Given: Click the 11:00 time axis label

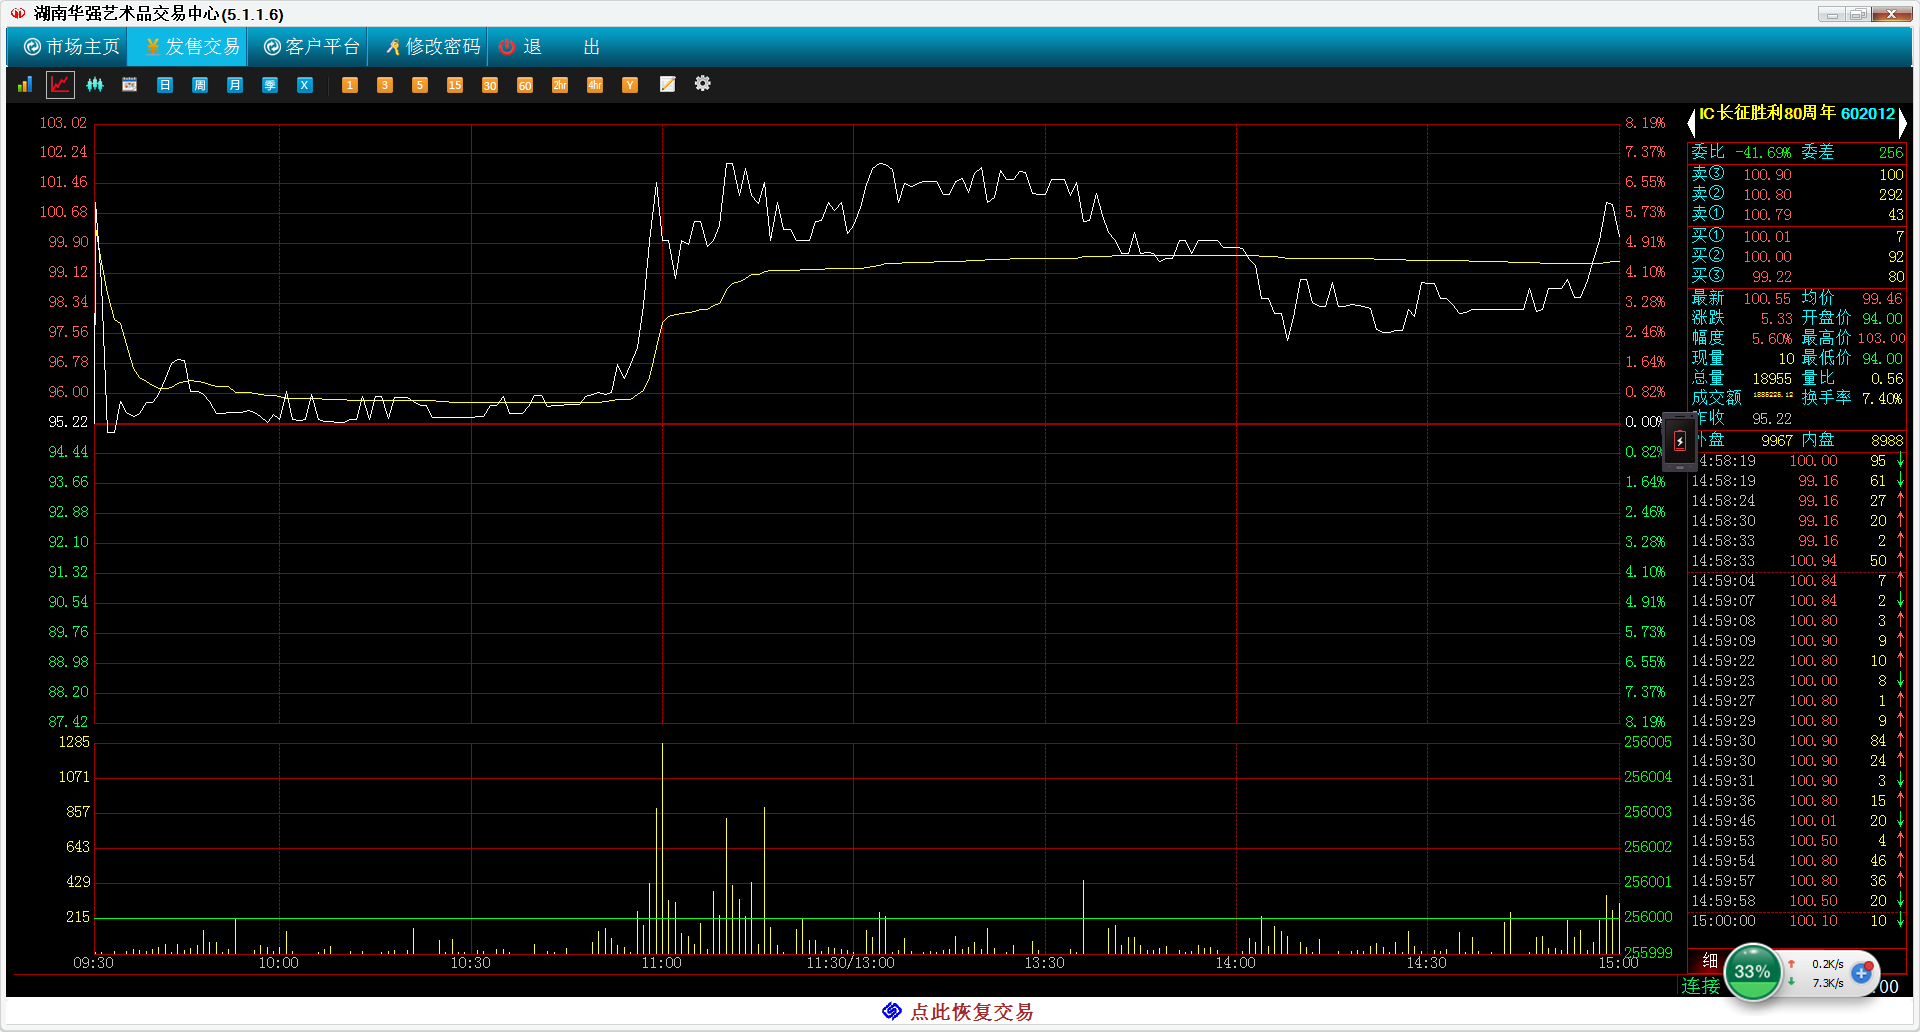Looking at the screenshot, I should 661,963.
